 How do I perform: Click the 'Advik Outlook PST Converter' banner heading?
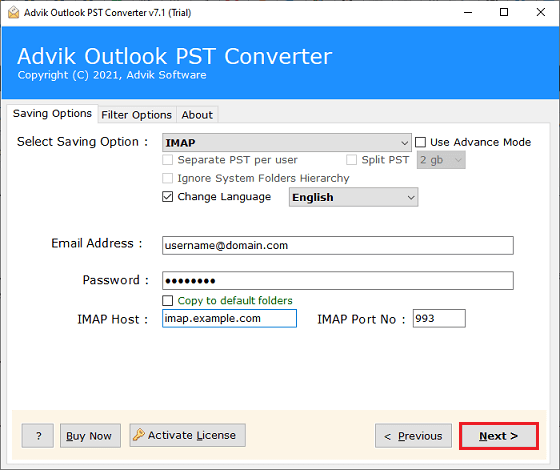point(175,56)
